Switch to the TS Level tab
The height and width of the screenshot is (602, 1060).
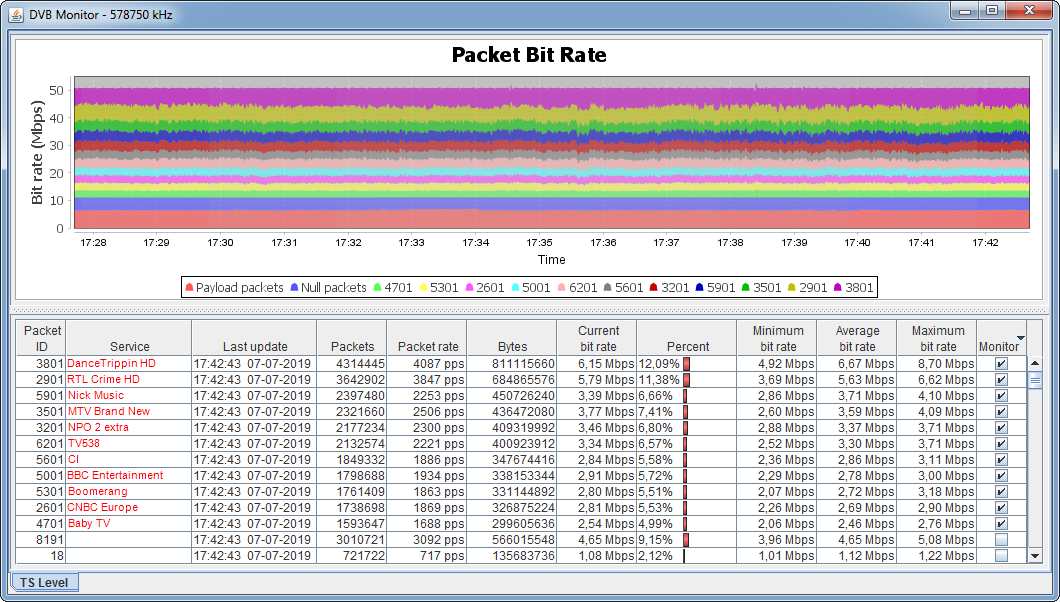(44, 582)
